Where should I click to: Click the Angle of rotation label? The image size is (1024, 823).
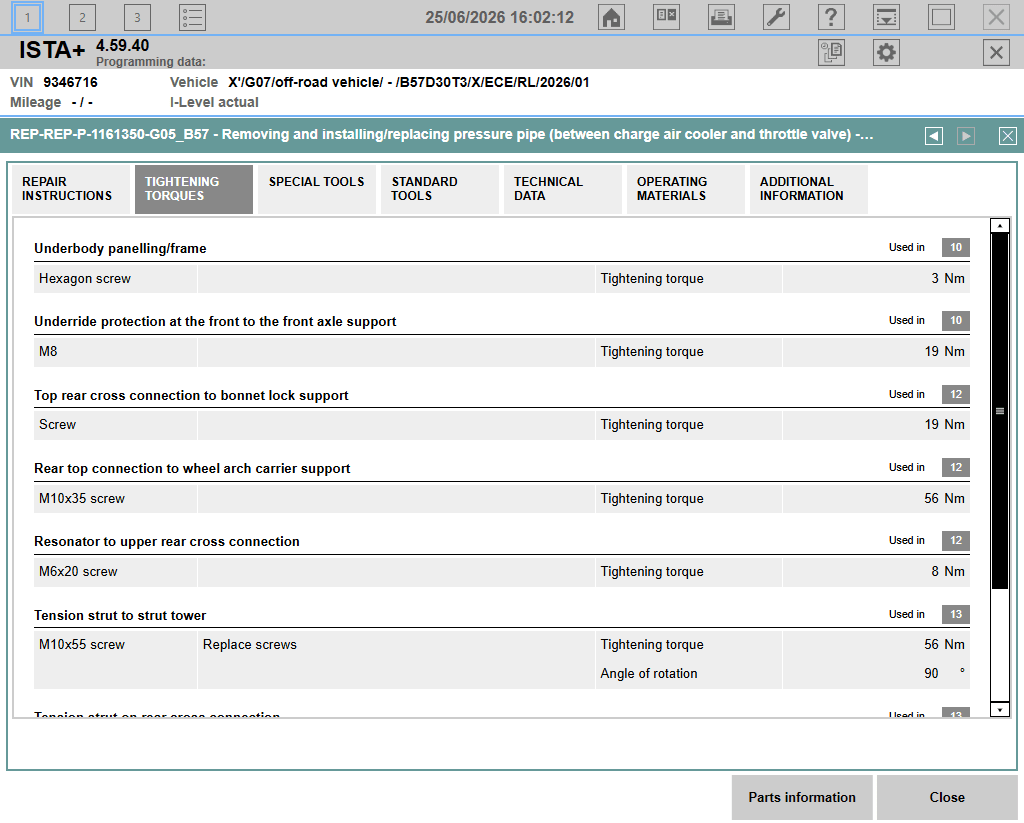coord(648,674)
